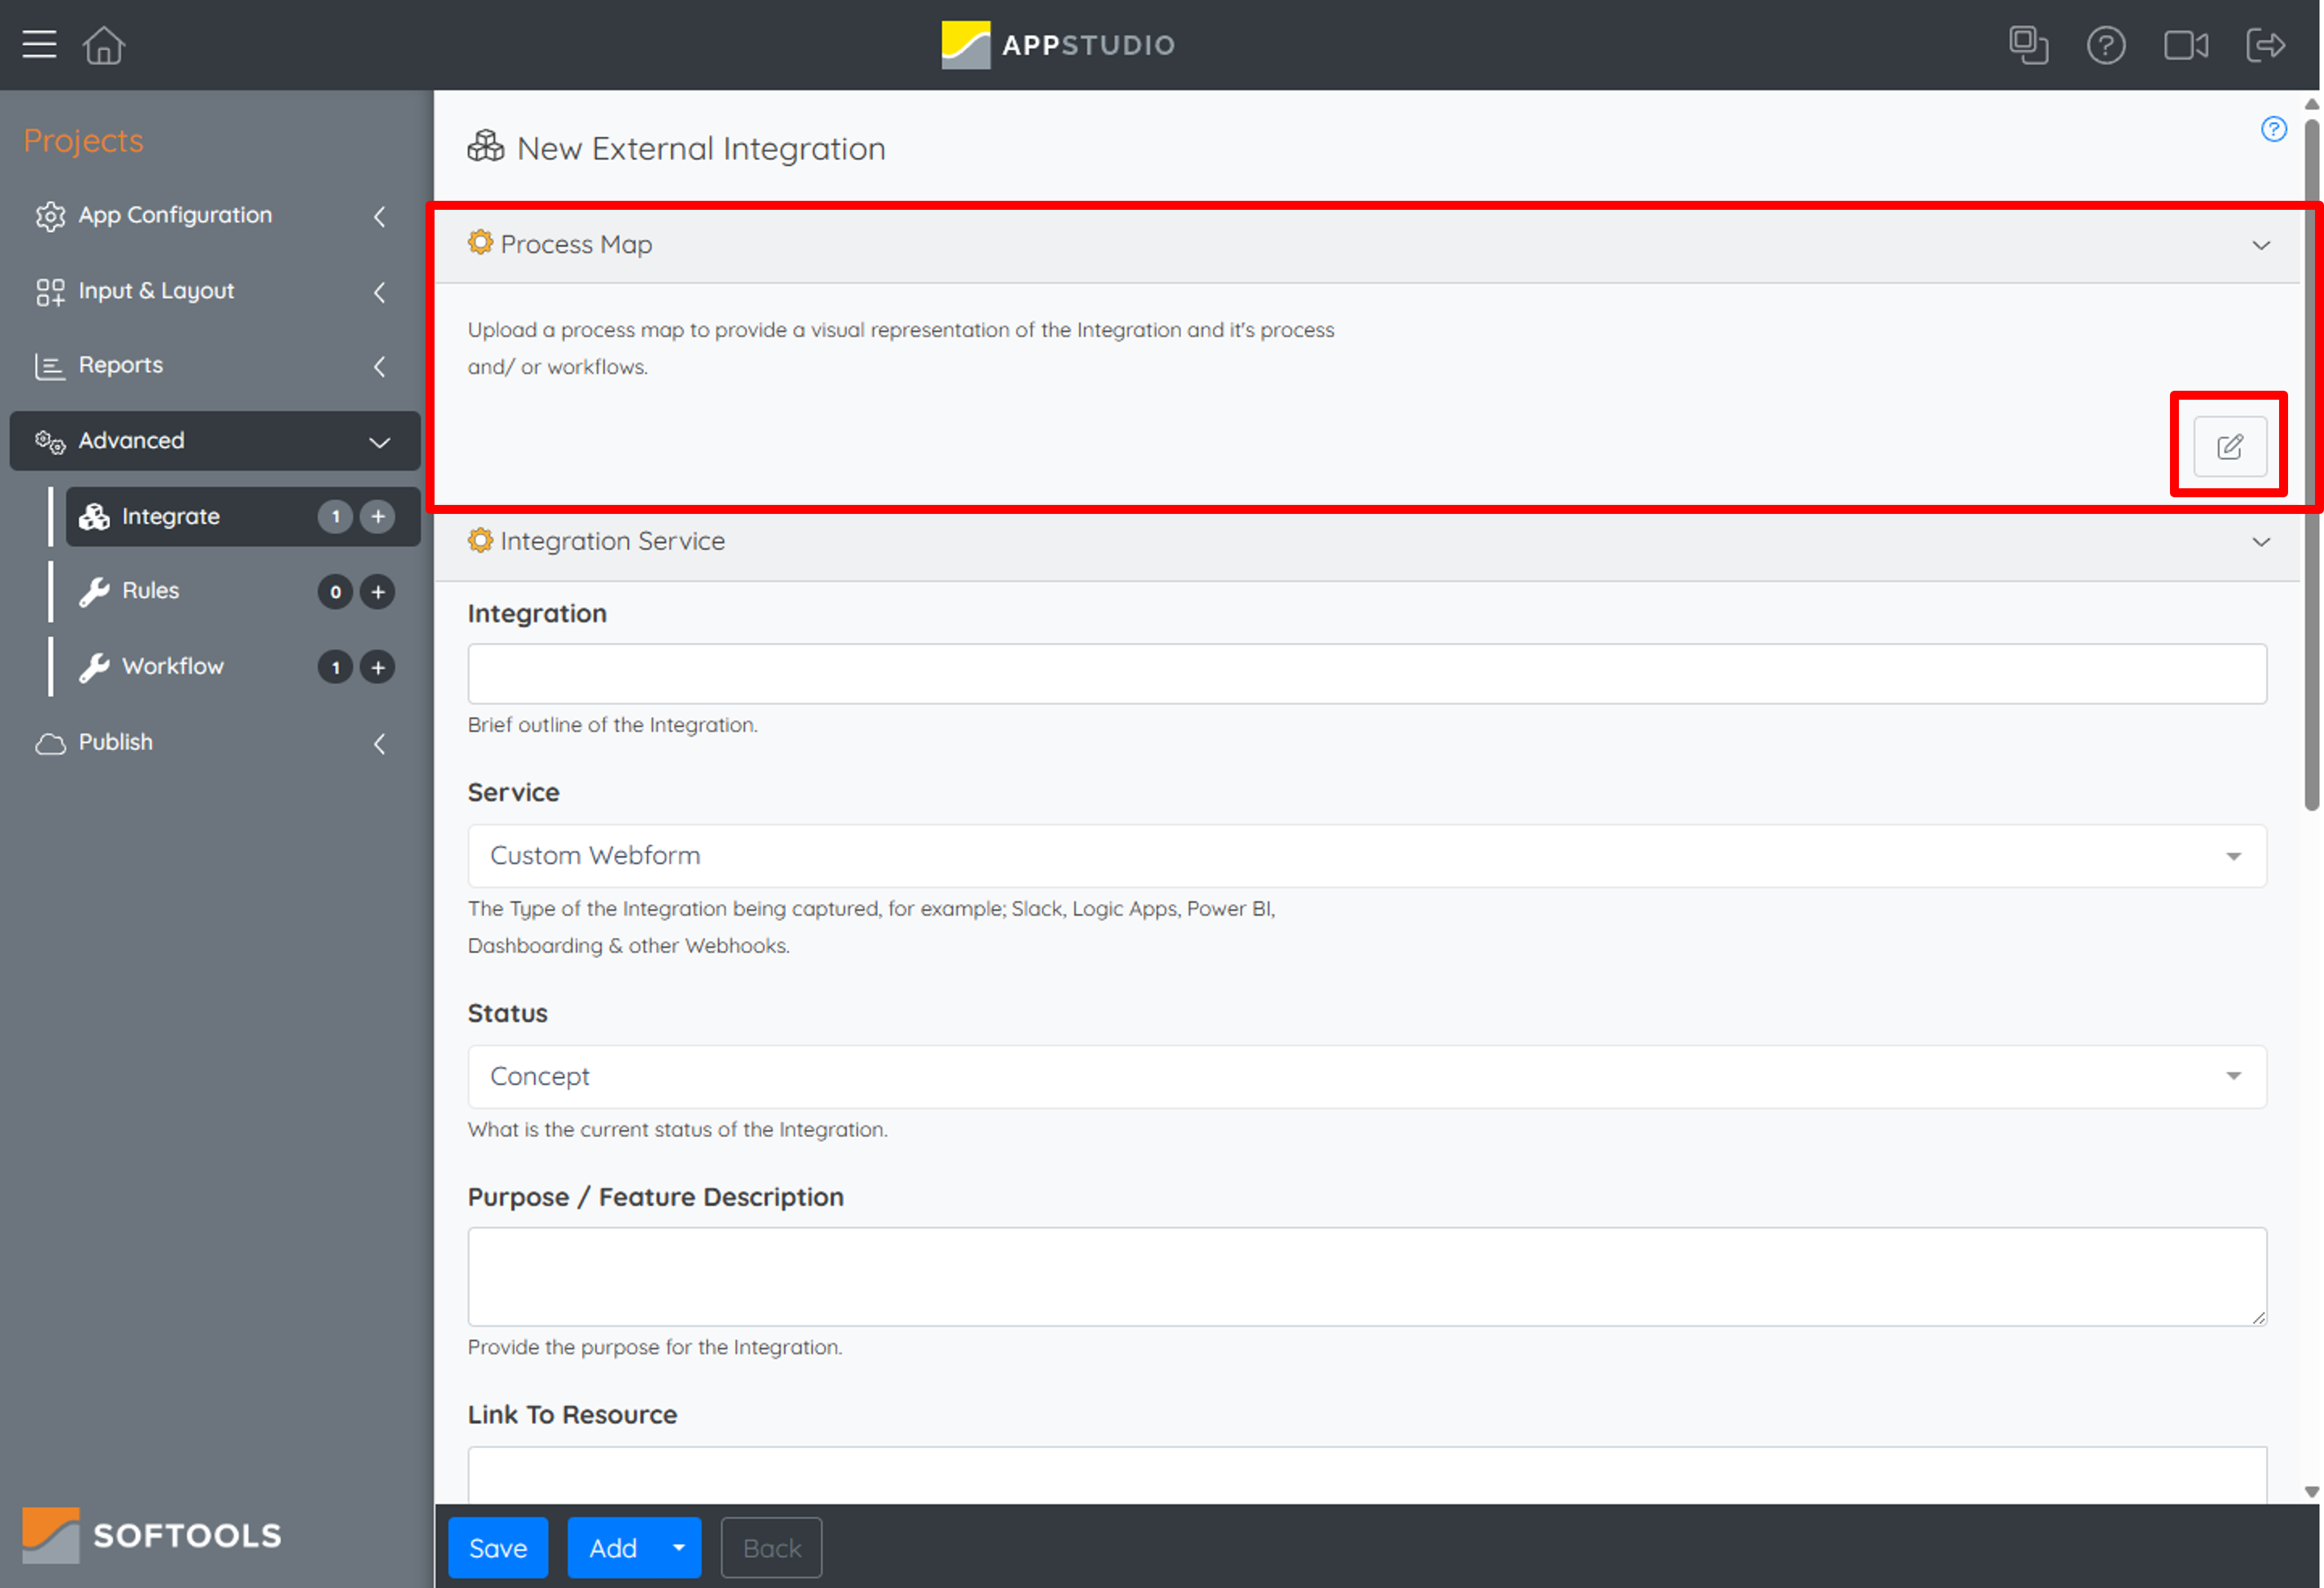This screenshot has width=2324, height=1588.
Task: Open help via the question mark icon
Action: click(x=2106, y=44)
